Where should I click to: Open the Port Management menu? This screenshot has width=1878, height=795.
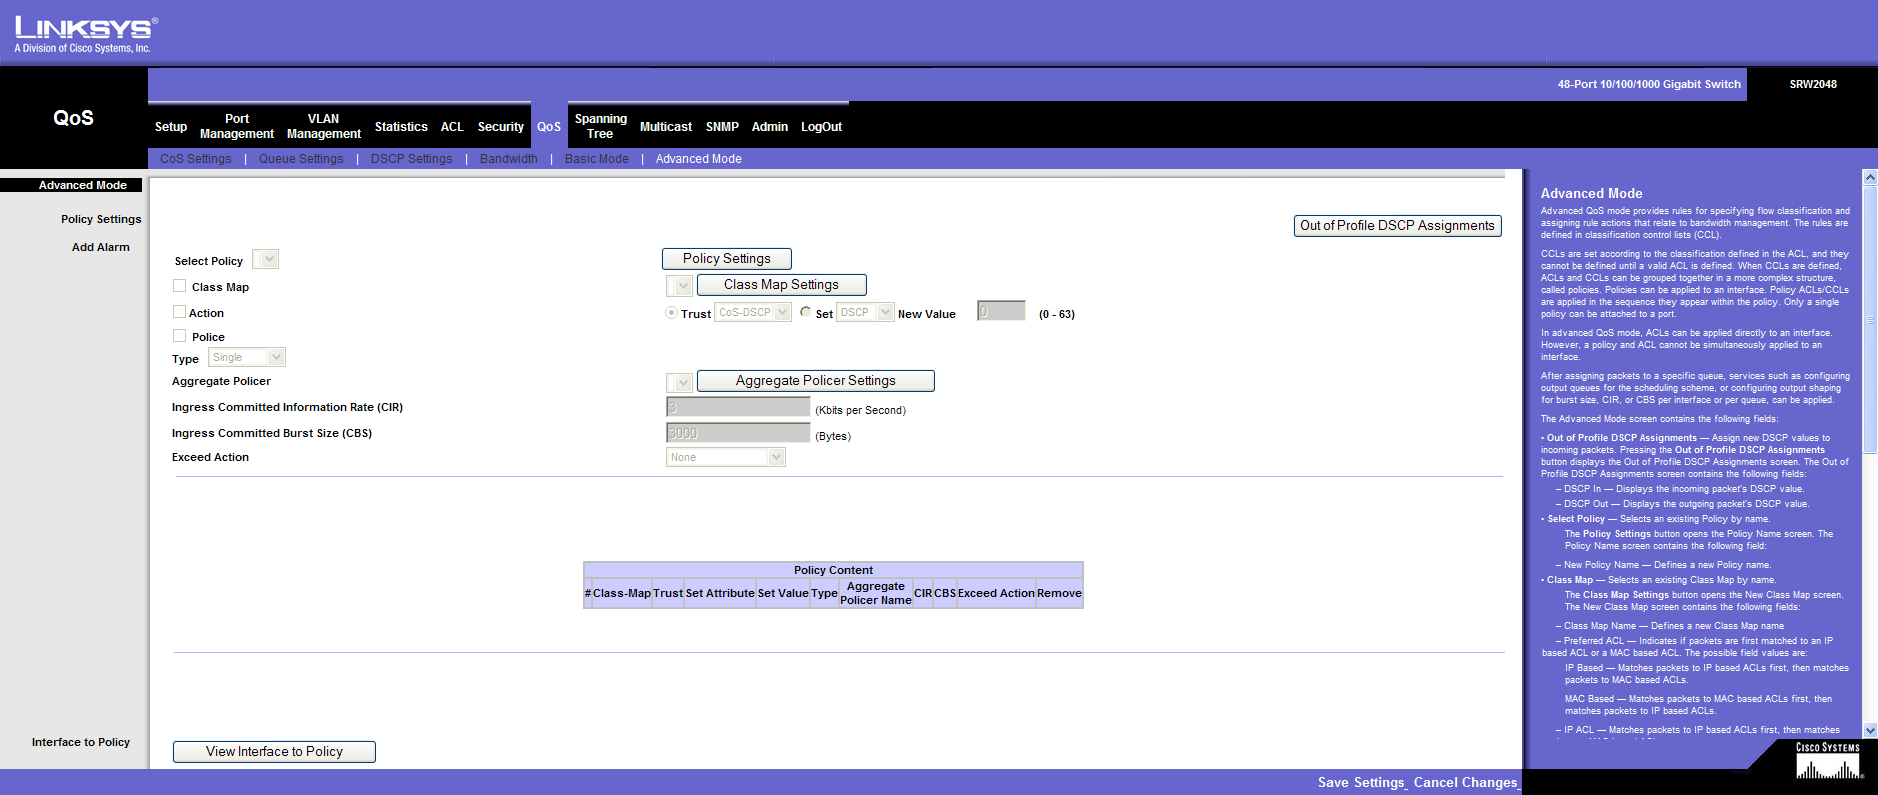coord(236,126)
